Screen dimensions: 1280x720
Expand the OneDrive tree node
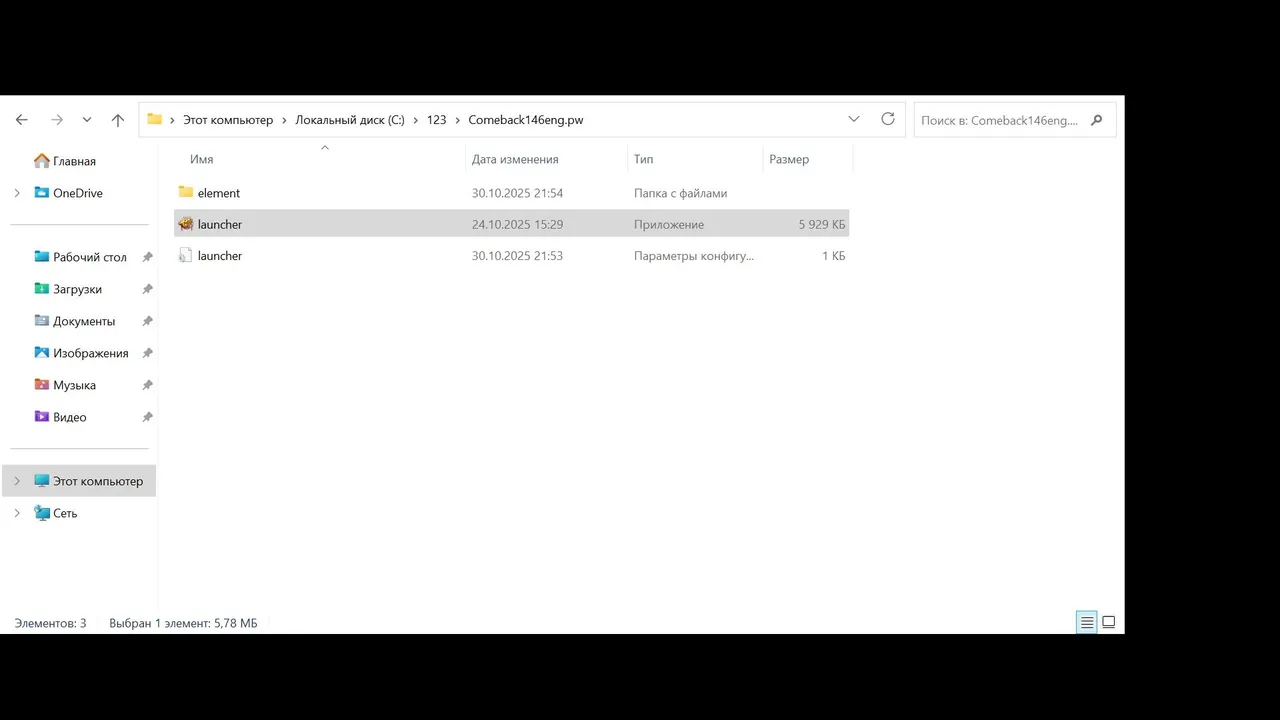[x=17, y=193]
